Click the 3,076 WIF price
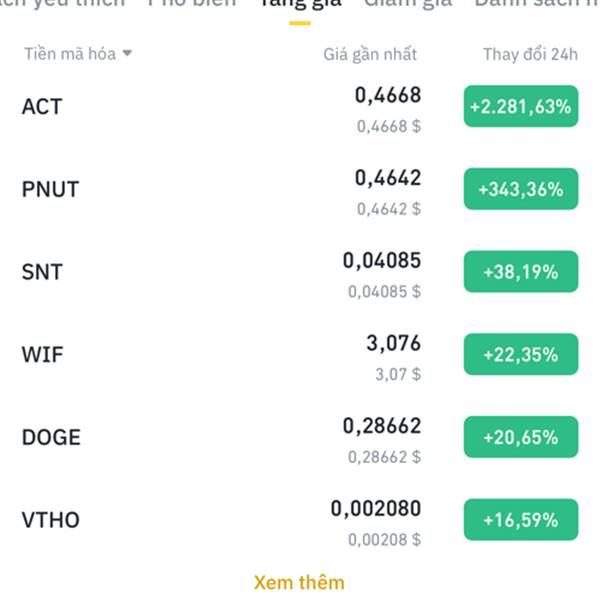600x600 pixels. (394, 344)
